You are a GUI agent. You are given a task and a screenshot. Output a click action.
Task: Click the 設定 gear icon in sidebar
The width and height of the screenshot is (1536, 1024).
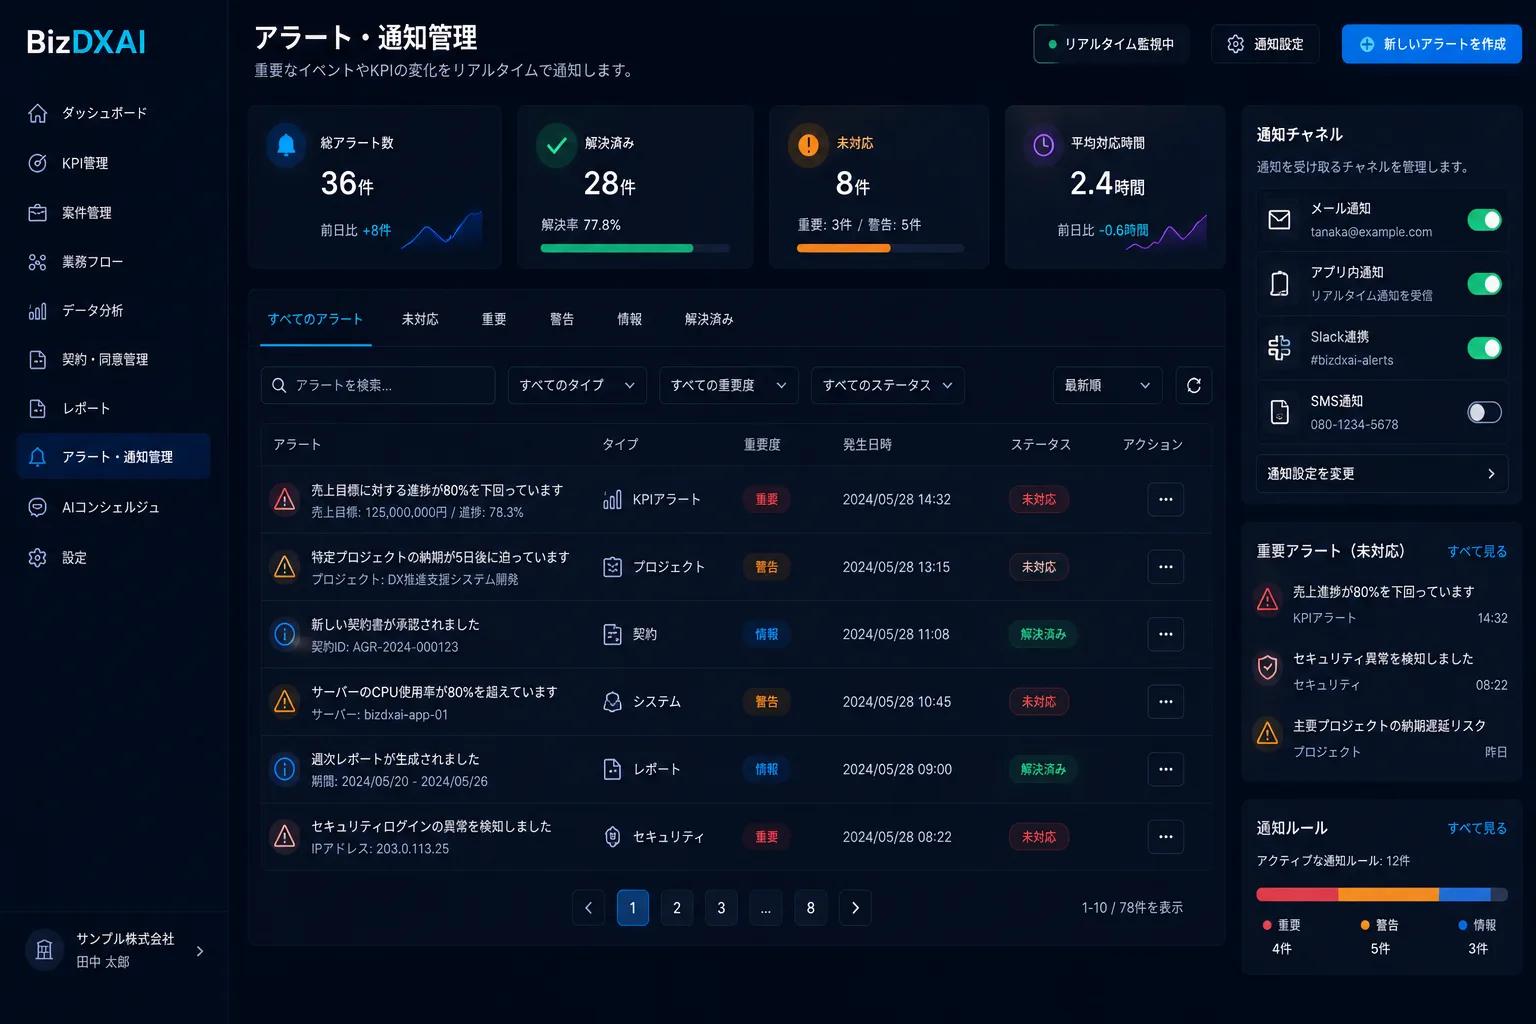(38, 557)
